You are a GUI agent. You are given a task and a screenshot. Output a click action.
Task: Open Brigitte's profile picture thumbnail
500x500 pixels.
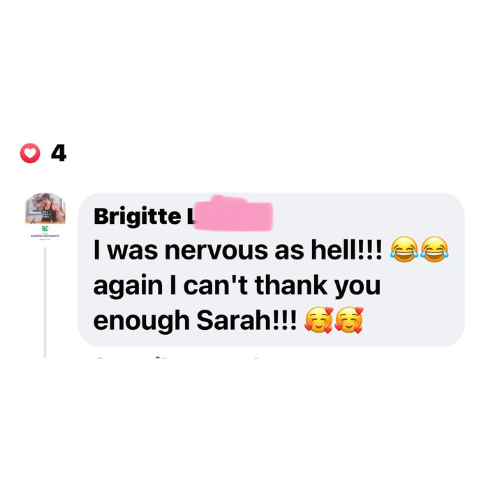pyautogui.click(x=45, y=208)
